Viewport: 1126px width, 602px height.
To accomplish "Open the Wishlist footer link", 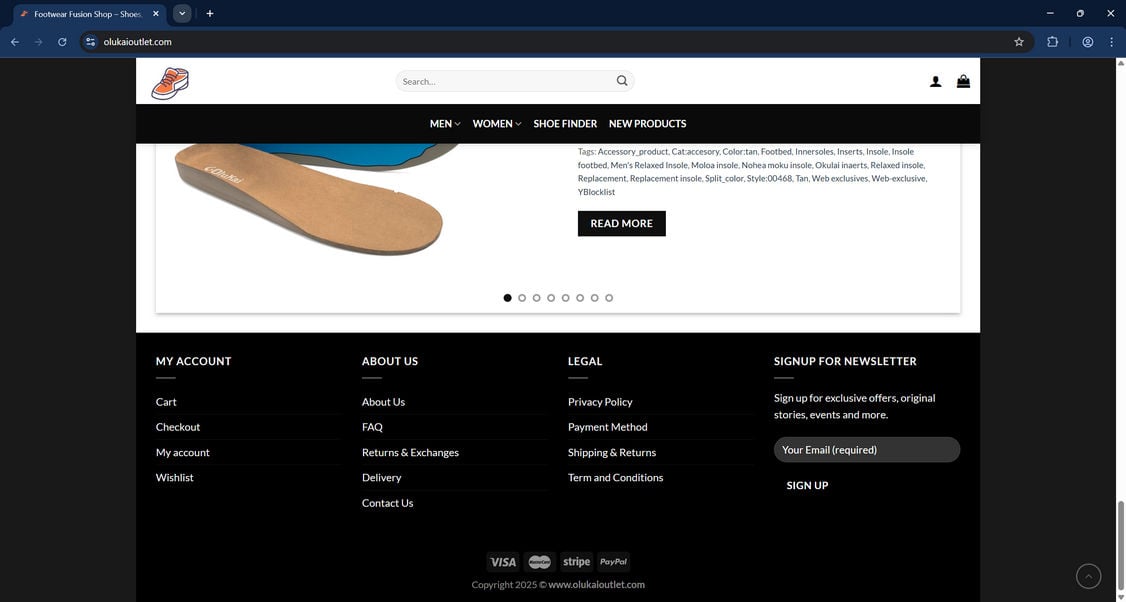I will (175, 478).
